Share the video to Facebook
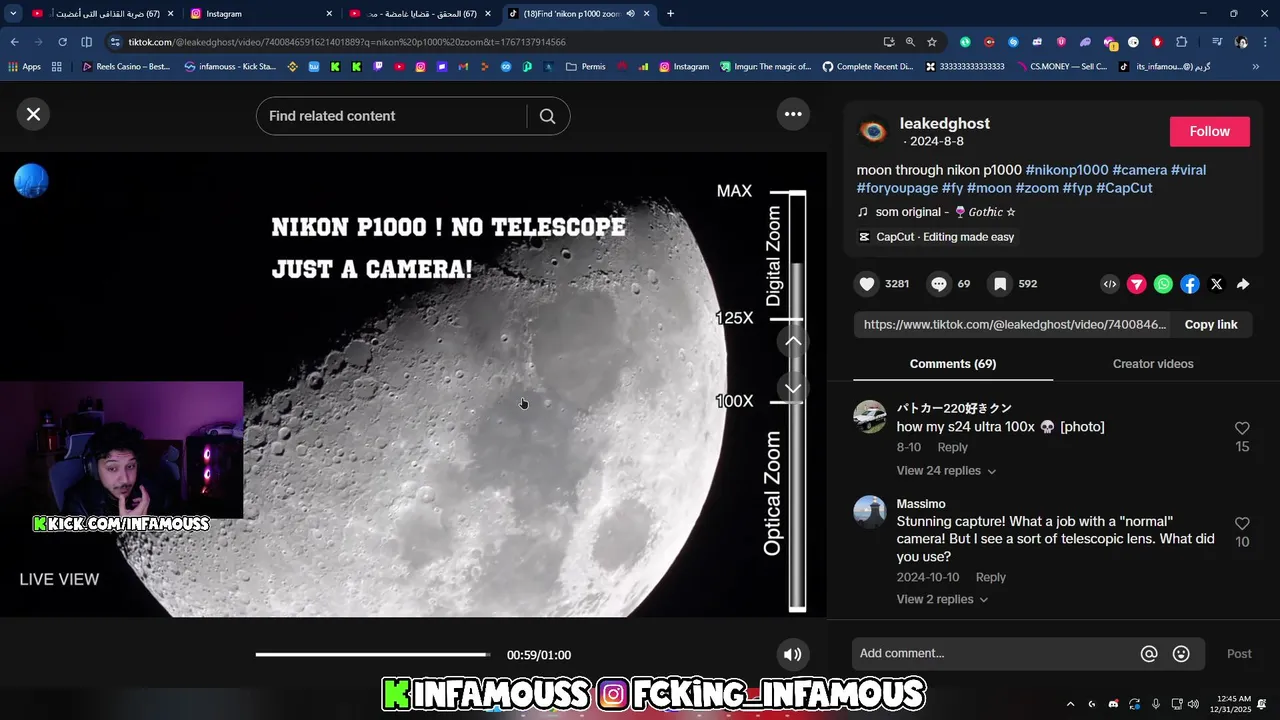This screenshot has width=1280, height=720. (x=1190, y=284)
